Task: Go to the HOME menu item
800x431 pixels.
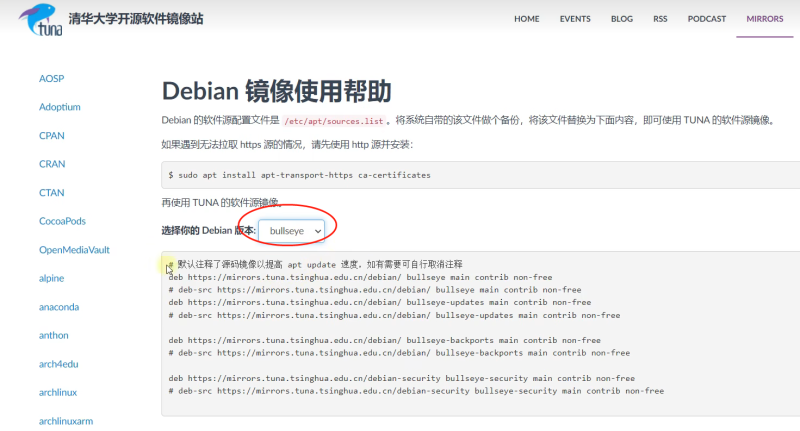Action: [527, 19]
